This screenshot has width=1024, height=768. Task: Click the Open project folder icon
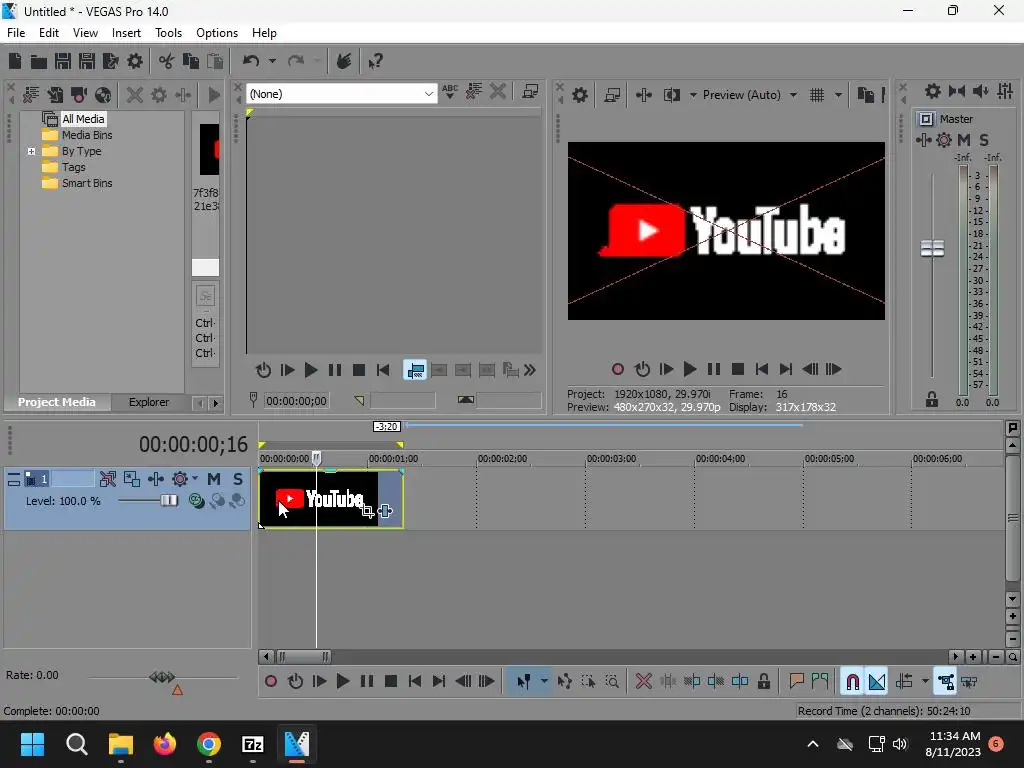pos(39,61)
